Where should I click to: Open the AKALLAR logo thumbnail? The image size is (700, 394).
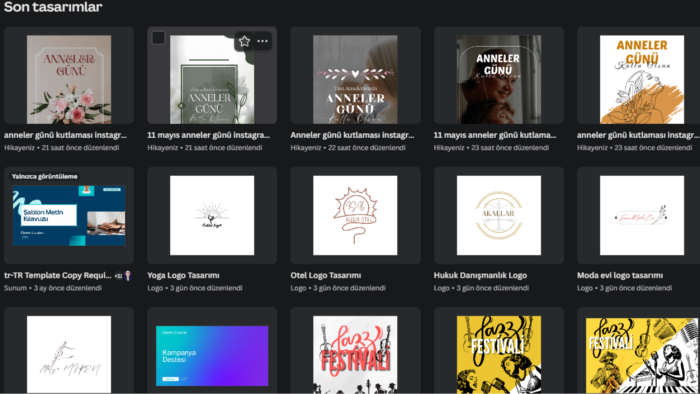(499, 216)
